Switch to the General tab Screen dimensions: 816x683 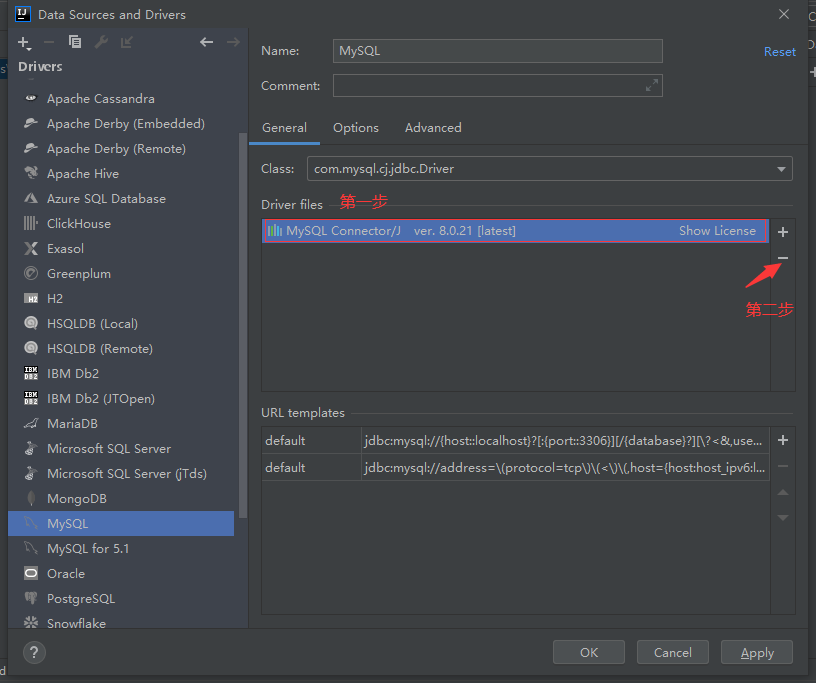coord(284,128)
